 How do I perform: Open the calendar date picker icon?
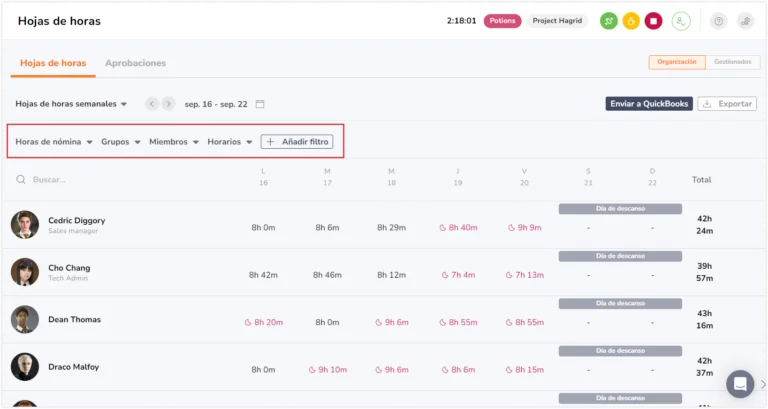point(260,104)
